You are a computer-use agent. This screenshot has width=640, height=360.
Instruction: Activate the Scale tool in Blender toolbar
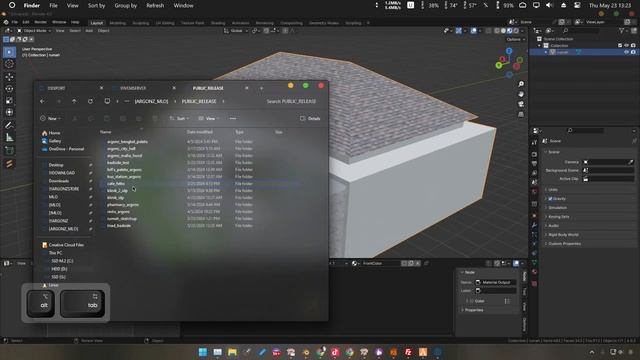[9, 100]
